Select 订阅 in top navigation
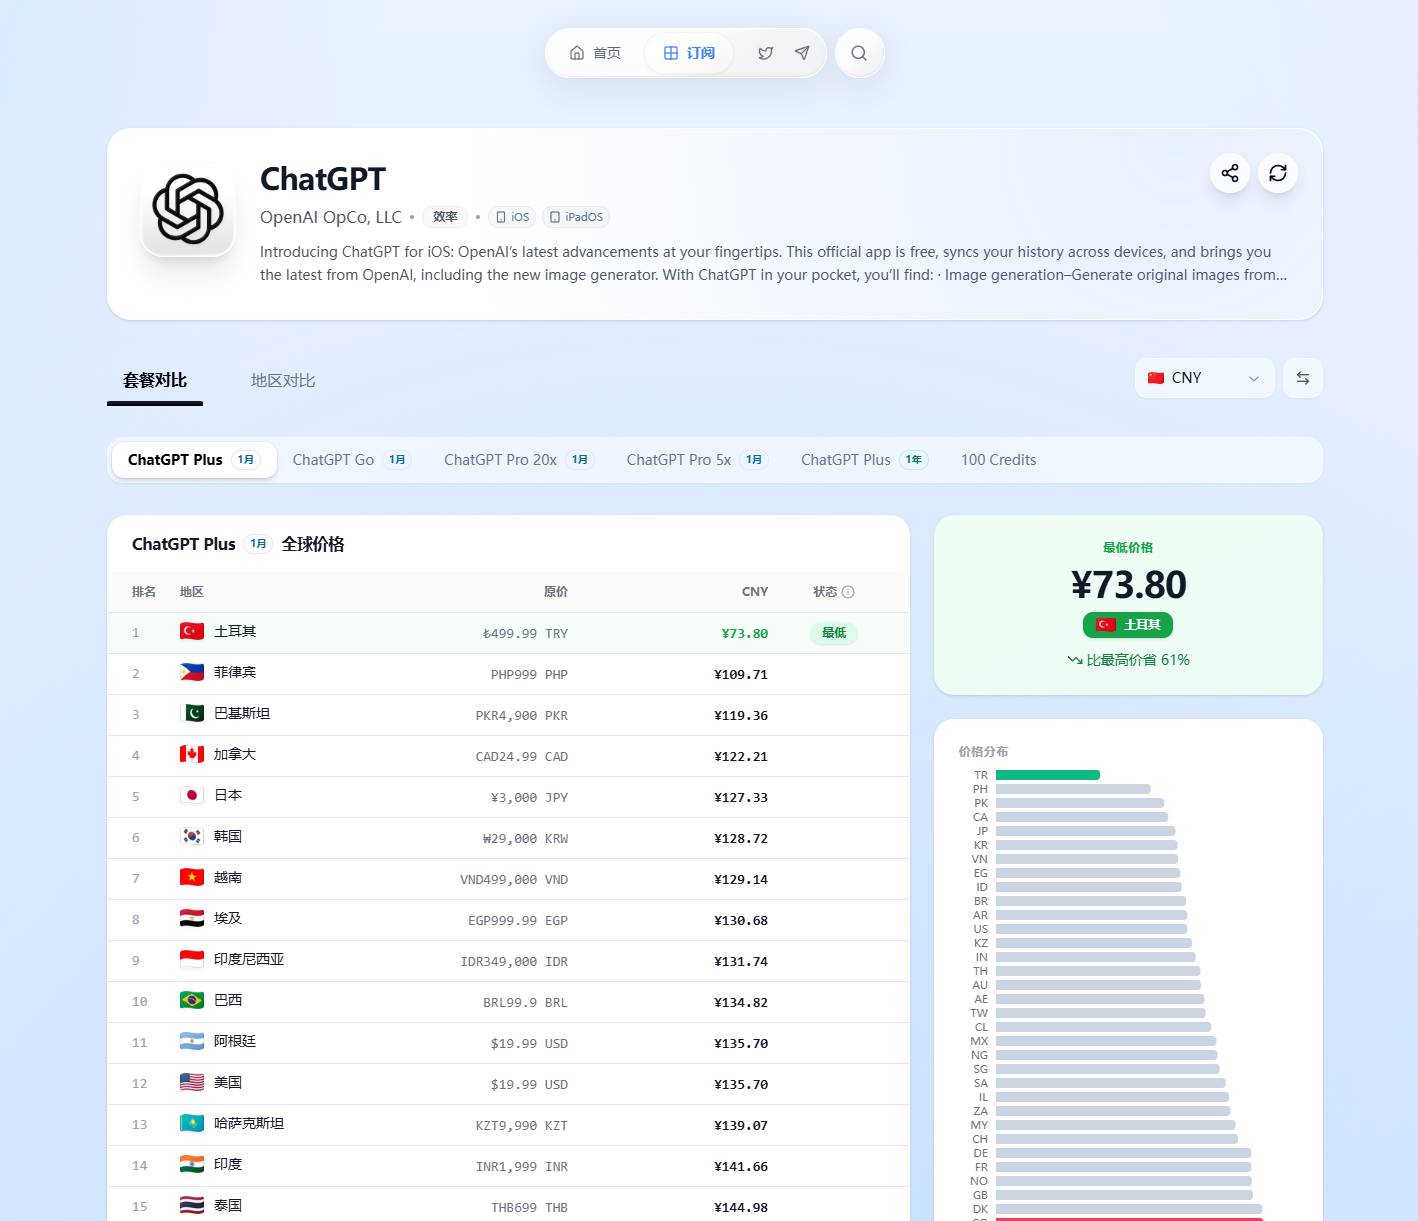This screenshot has height=1221, width=1418. tap(689, 53)
